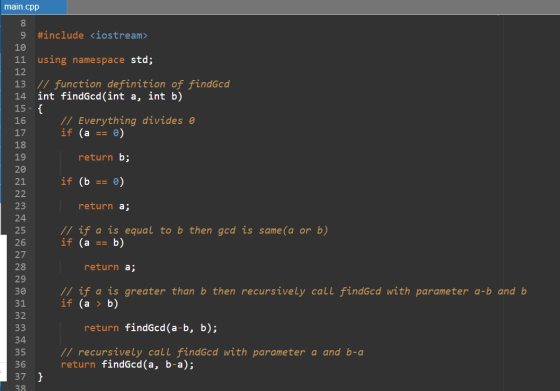Click line number 9 in the gutter
The image size is (560, 391).
point(23,35)
